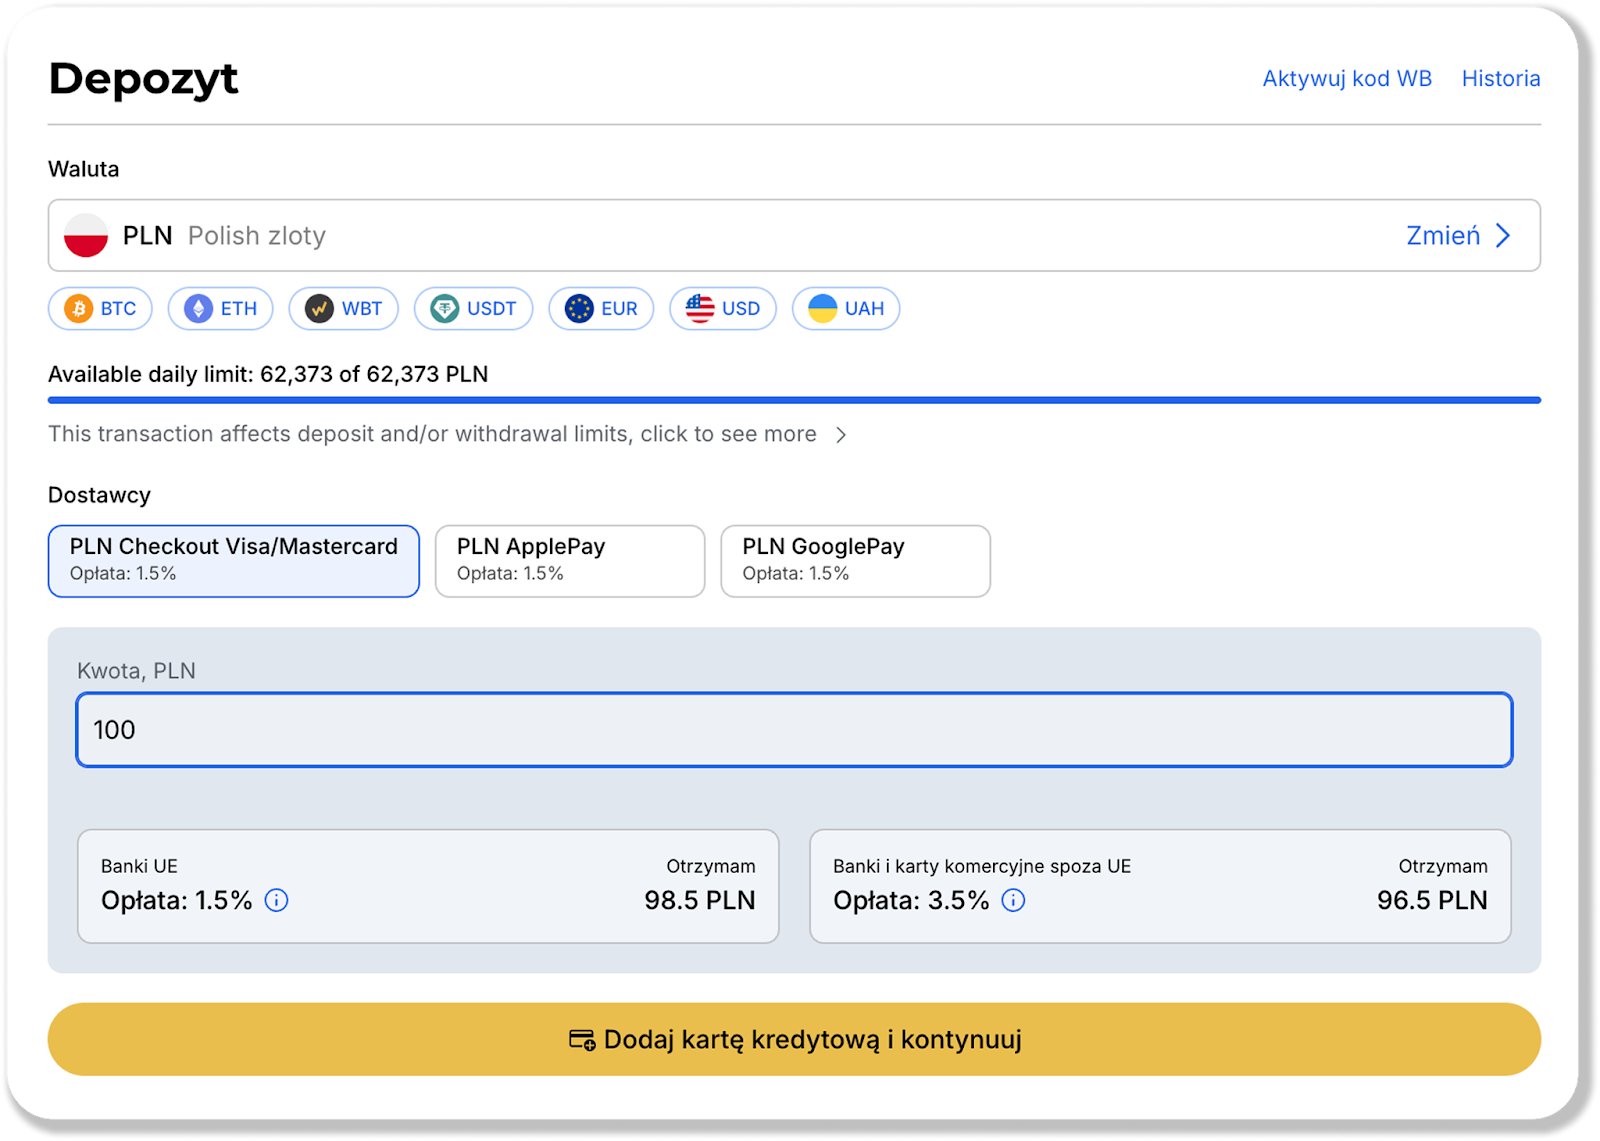Click info icon next to Opłata 1.5%
Image resolution: width=1600 pixels, height=1141 pixels.
[276, 901]
